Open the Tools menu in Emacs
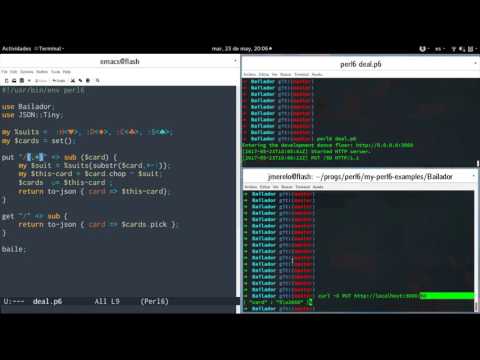This screenshot has height=360, width=480. 56,72
